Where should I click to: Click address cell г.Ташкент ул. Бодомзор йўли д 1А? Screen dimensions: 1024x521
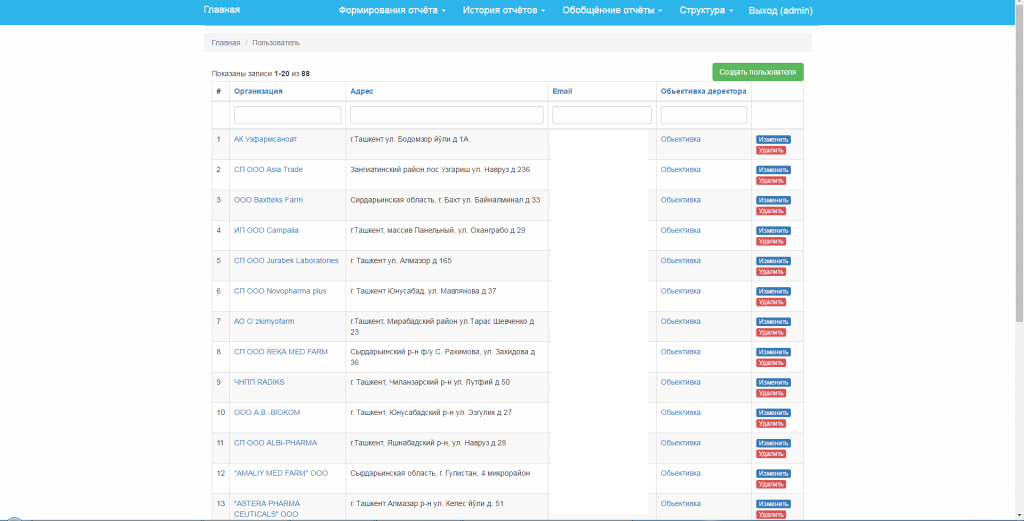tap(409, 139)
